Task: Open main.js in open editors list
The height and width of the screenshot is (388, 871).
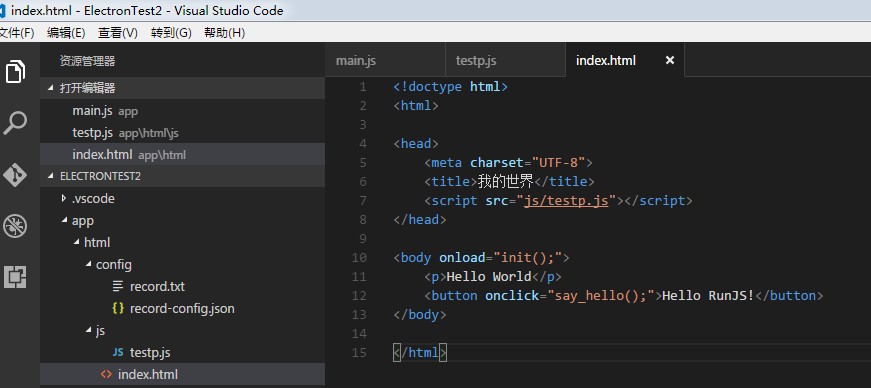Action: tap(182, 111)
